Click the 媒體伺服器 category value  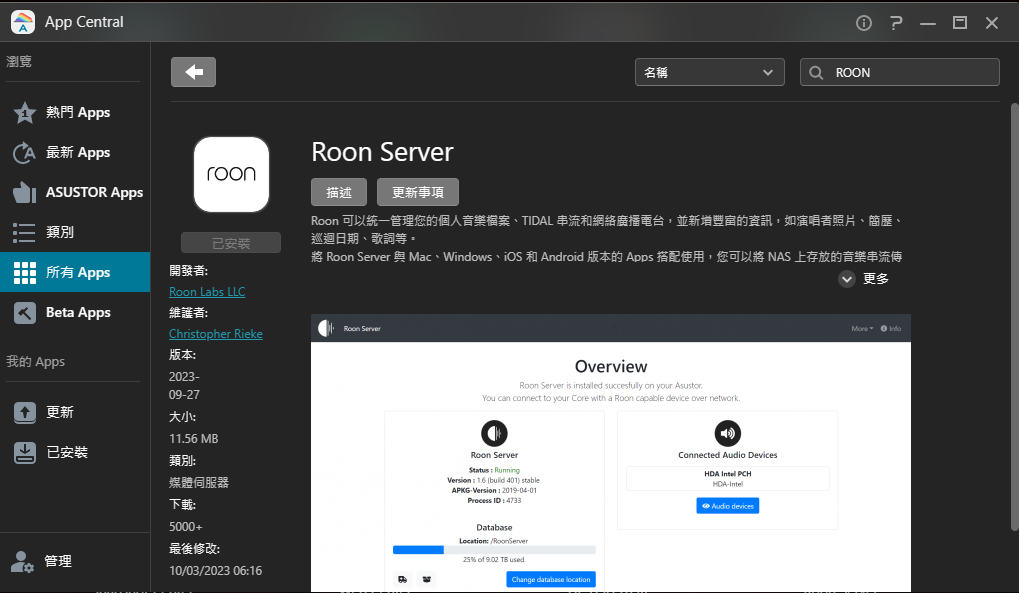point(199,482)
